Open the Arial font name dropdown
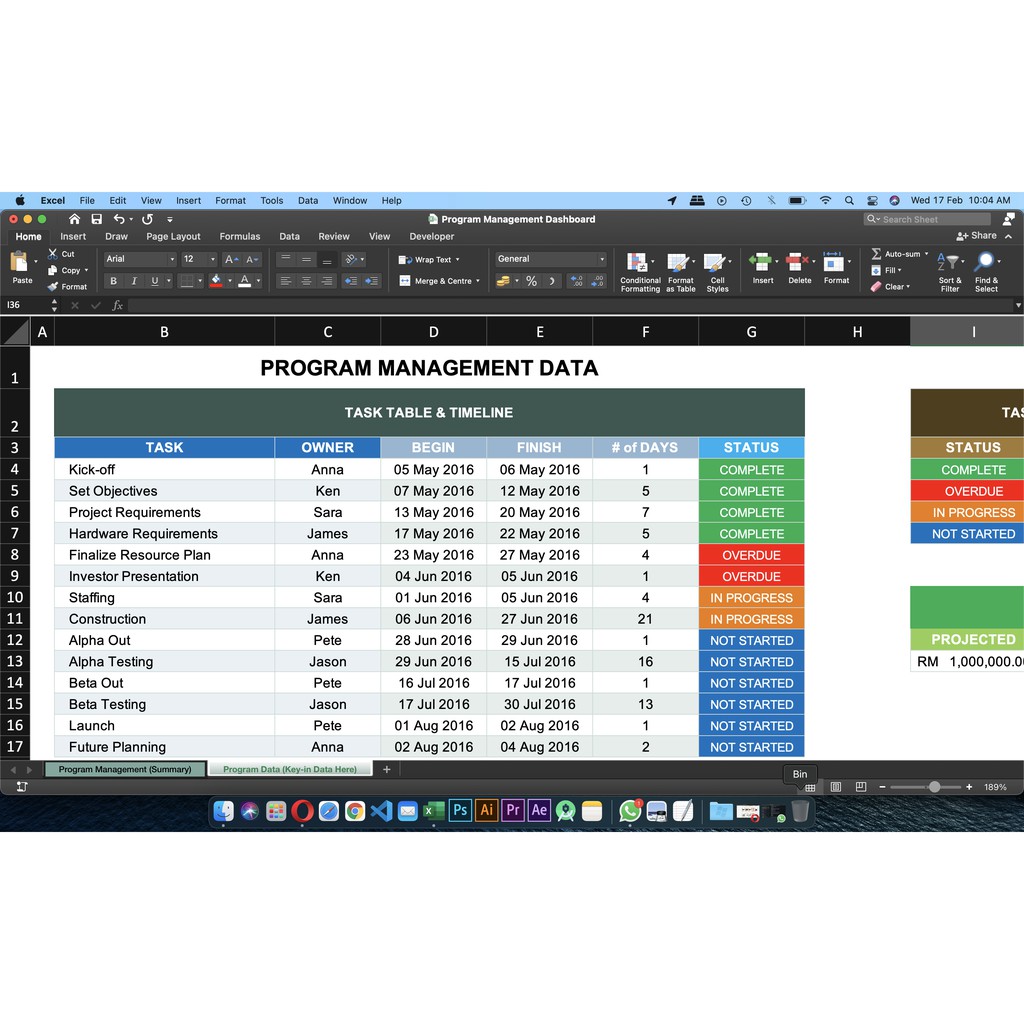 172,259
